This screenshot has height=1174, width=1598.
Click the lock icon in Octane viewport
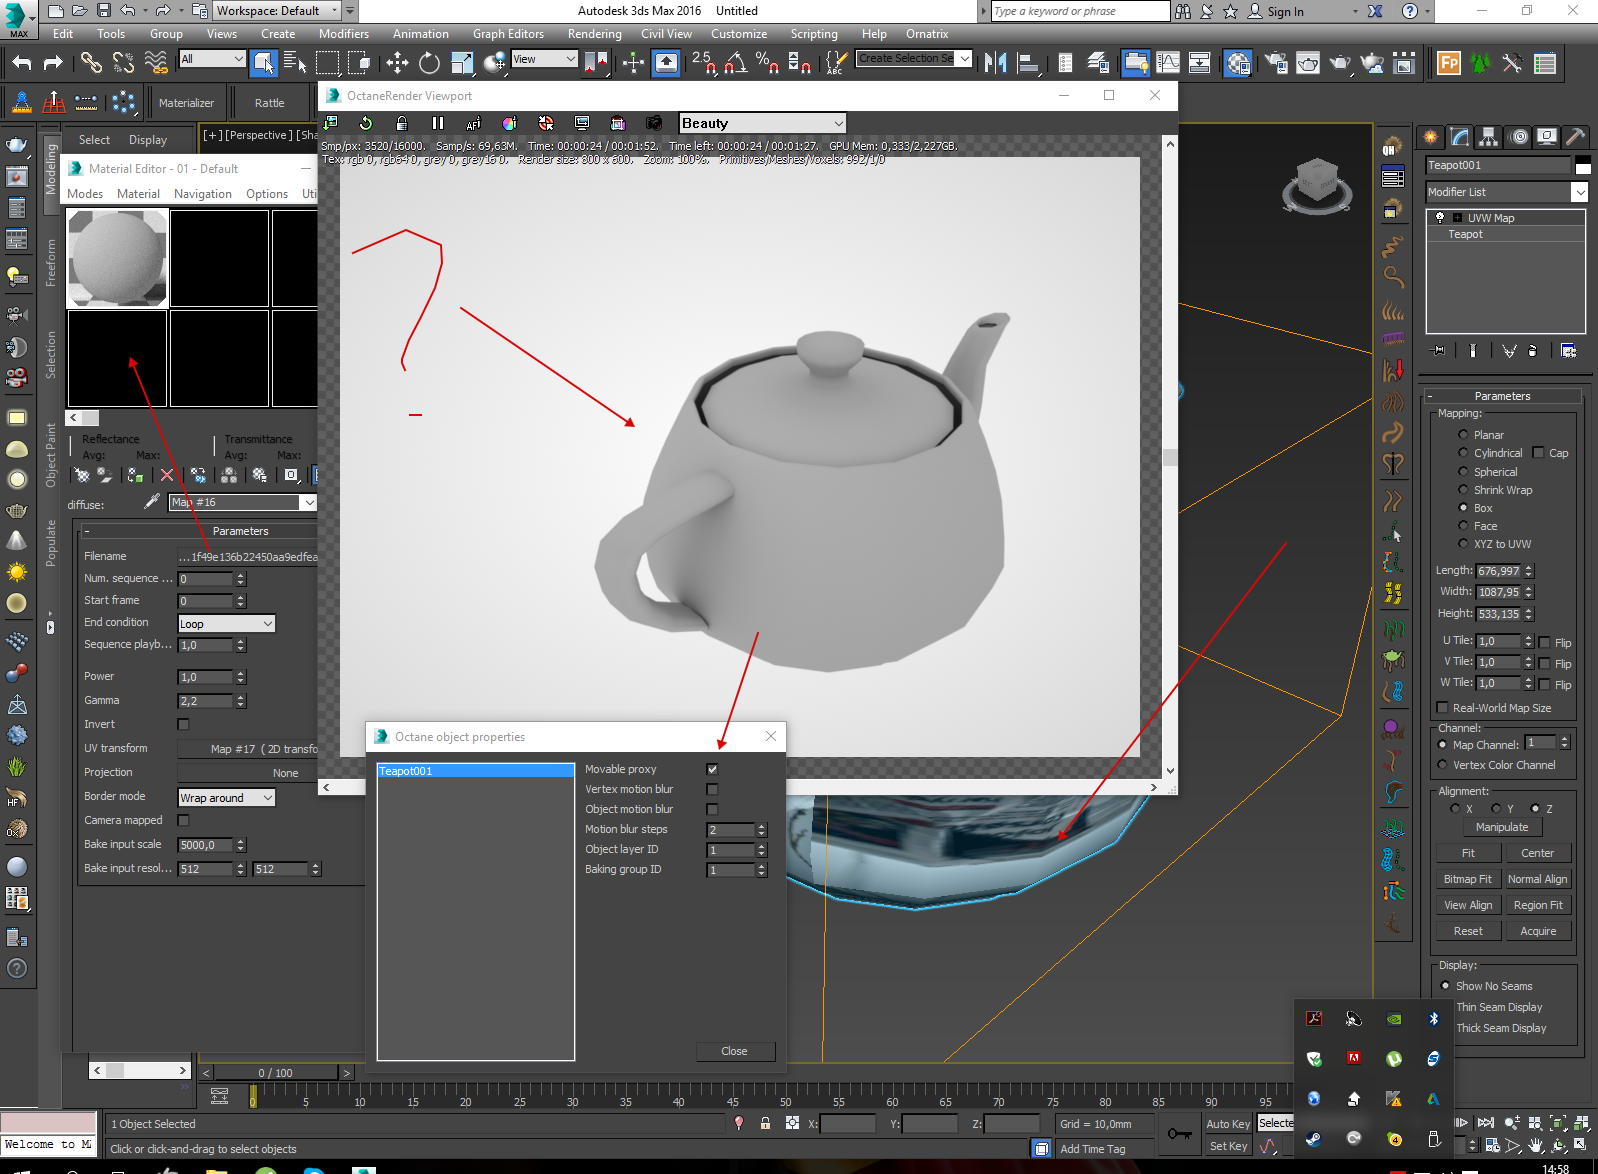[x=401, y=123]
